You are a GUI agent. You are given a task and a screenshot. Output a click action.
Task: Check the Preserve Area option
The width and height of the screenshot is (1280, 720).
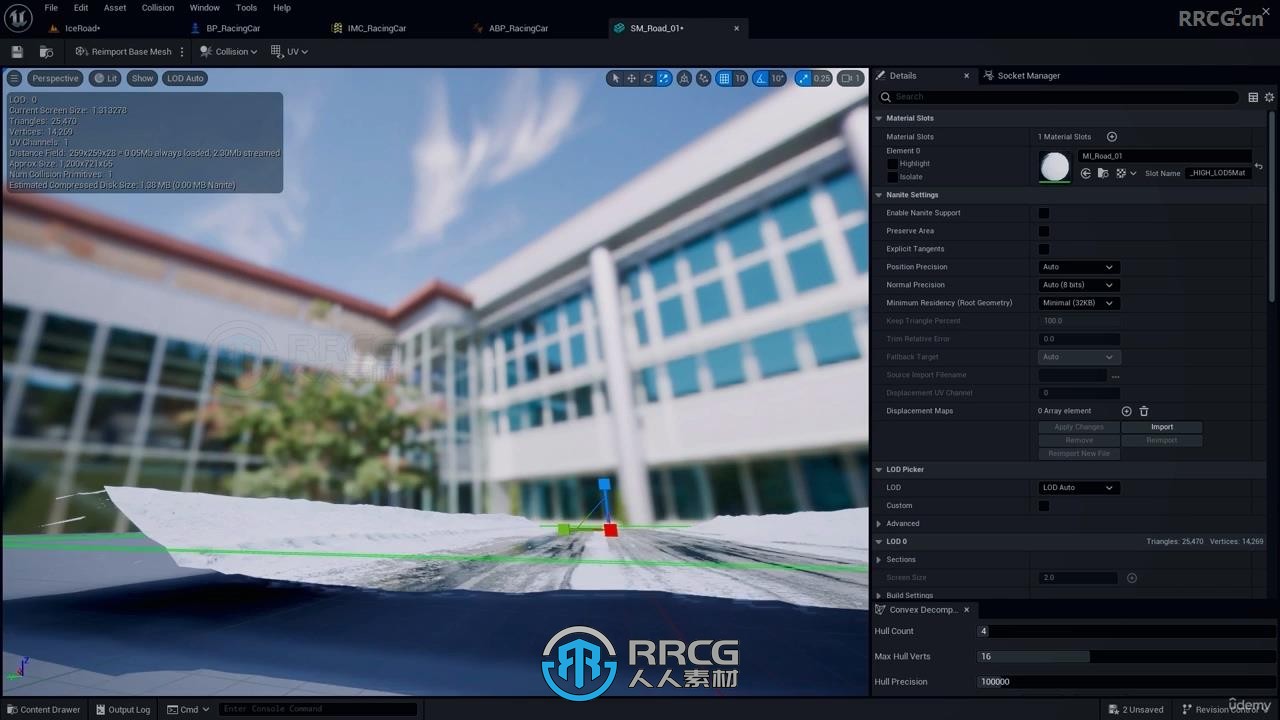(x=1043, y=231)
